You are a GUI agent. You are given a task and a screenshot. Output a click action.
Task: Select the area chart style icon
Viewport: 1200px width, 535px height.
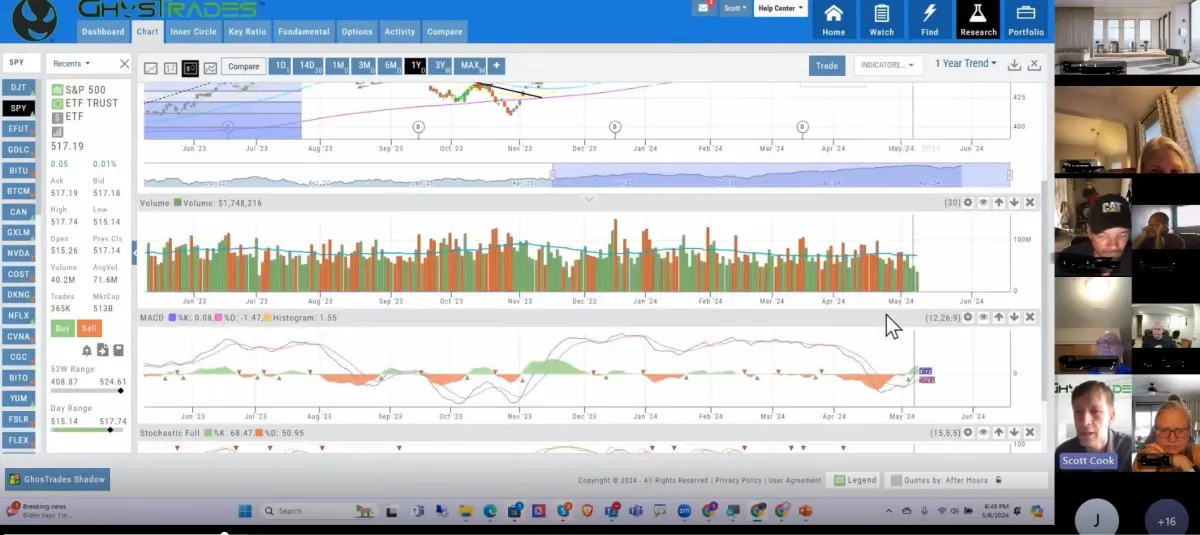click(210, 68)
